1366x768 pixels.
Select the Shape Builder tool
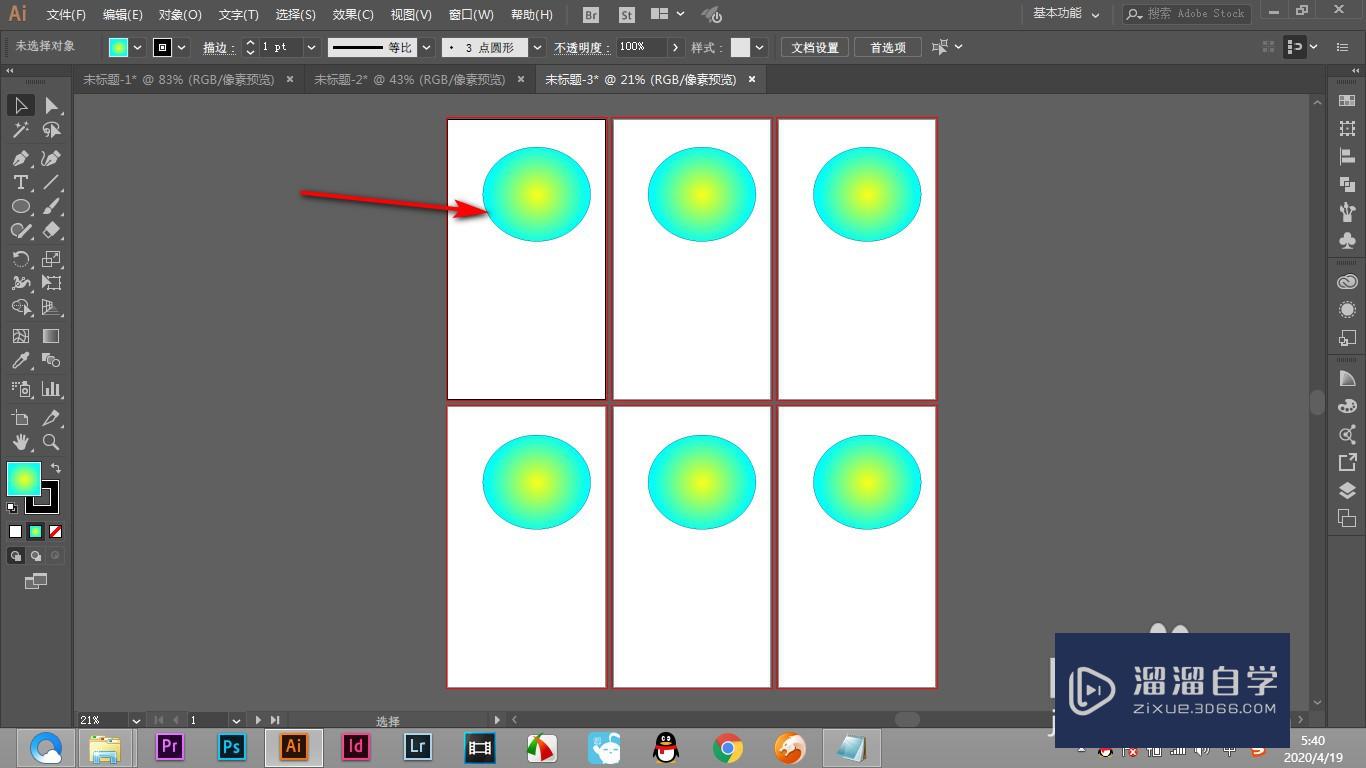coord(21,308)
